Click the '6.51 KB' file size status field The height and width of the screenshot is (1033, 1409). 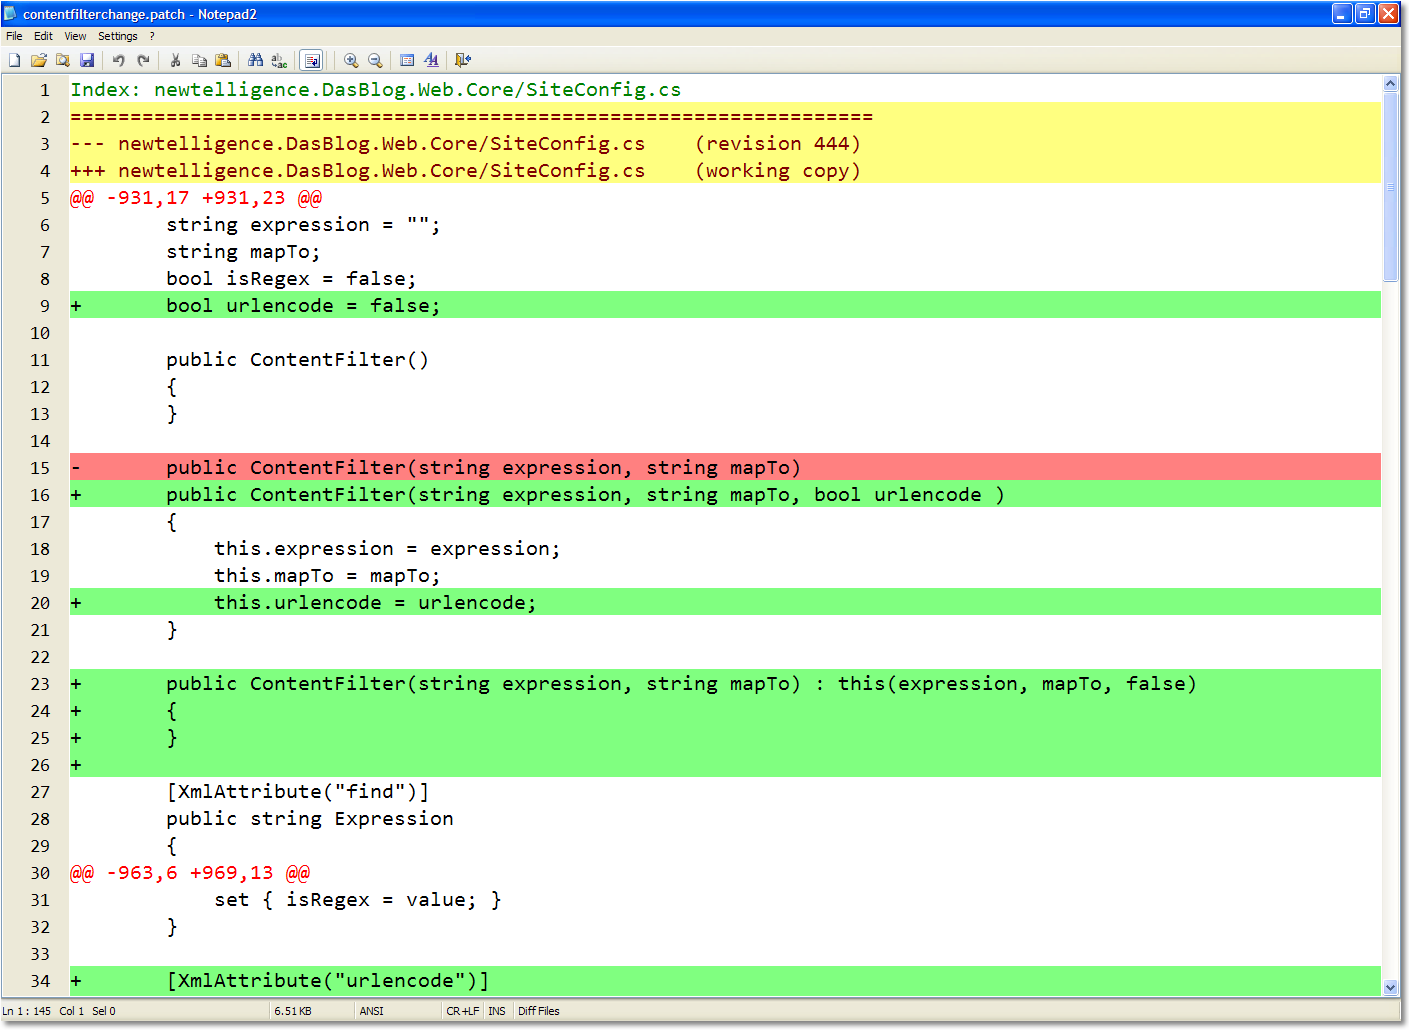tap(293, 1011)
